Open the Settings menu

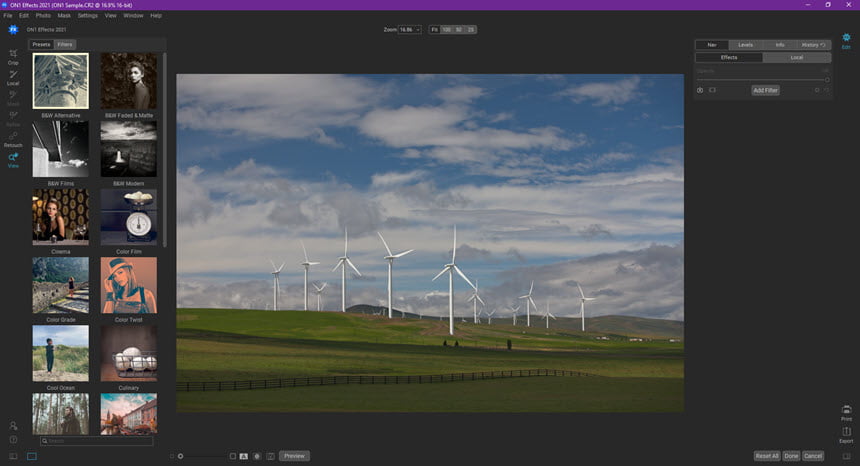pyautogui.click(x=88, y=15)
